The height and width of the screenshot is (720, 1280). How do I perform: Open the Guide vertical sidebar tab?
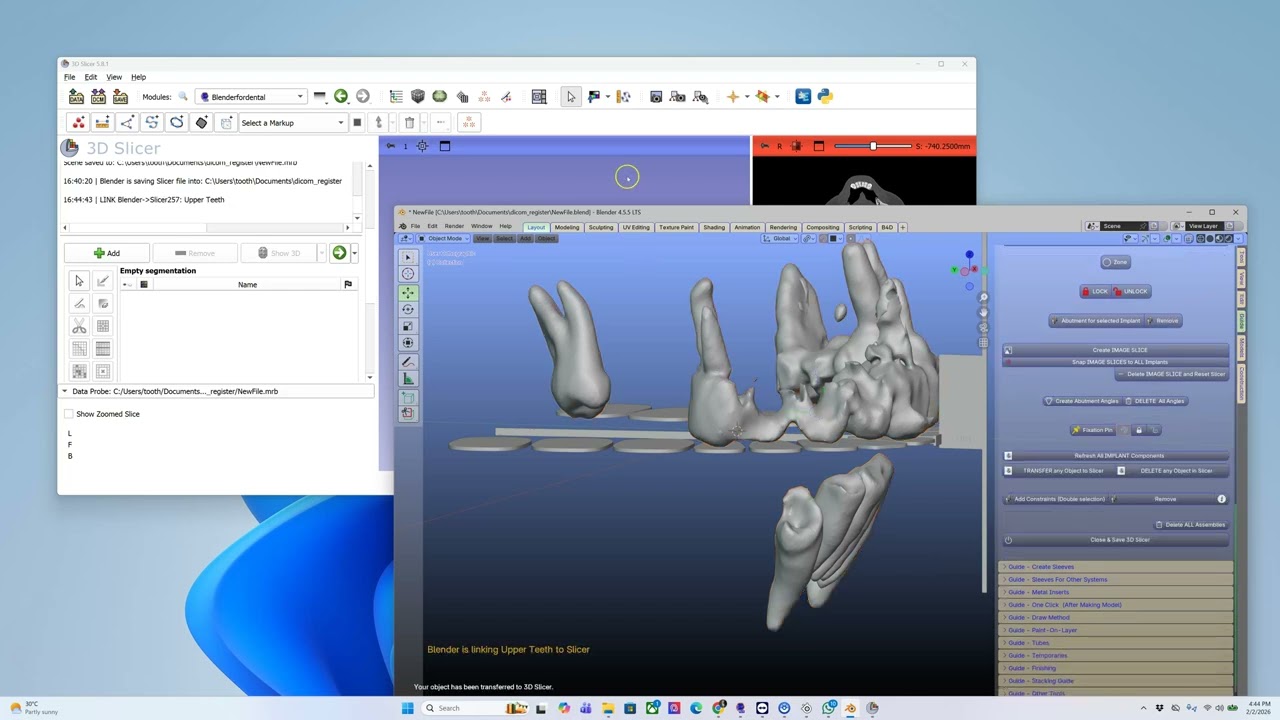tap(1242, 322)
